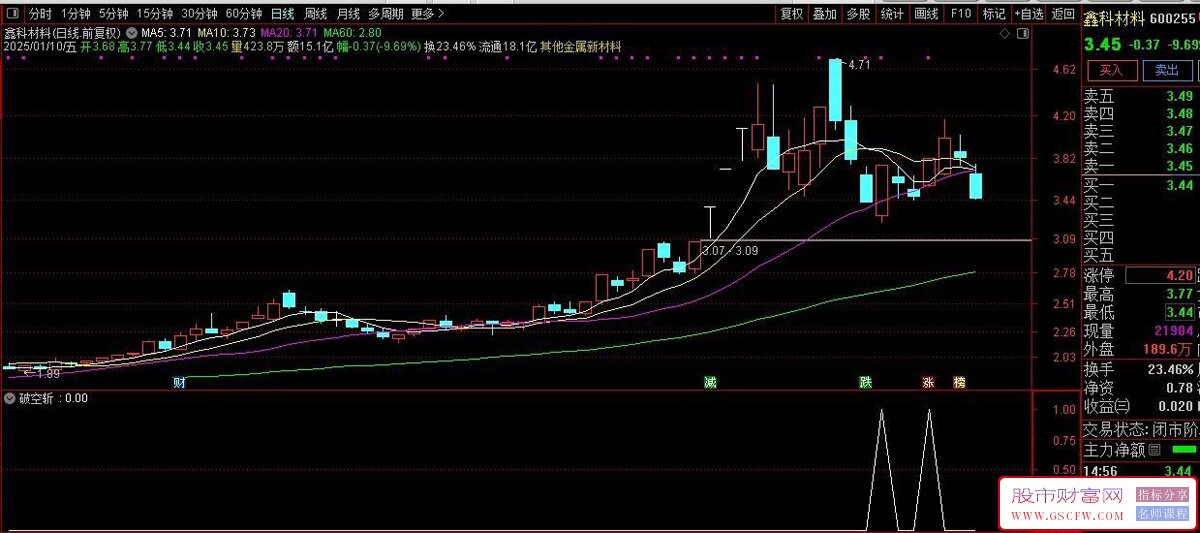
Task: Click the 涨 event marker below the chart
Action: 928,382
